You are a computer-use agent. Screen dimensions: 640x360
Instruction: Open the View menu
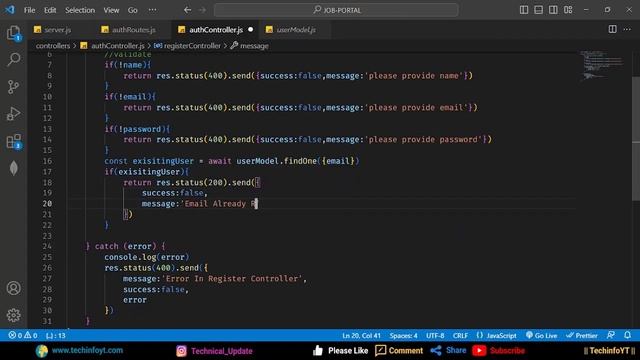(x=111, y=10)
